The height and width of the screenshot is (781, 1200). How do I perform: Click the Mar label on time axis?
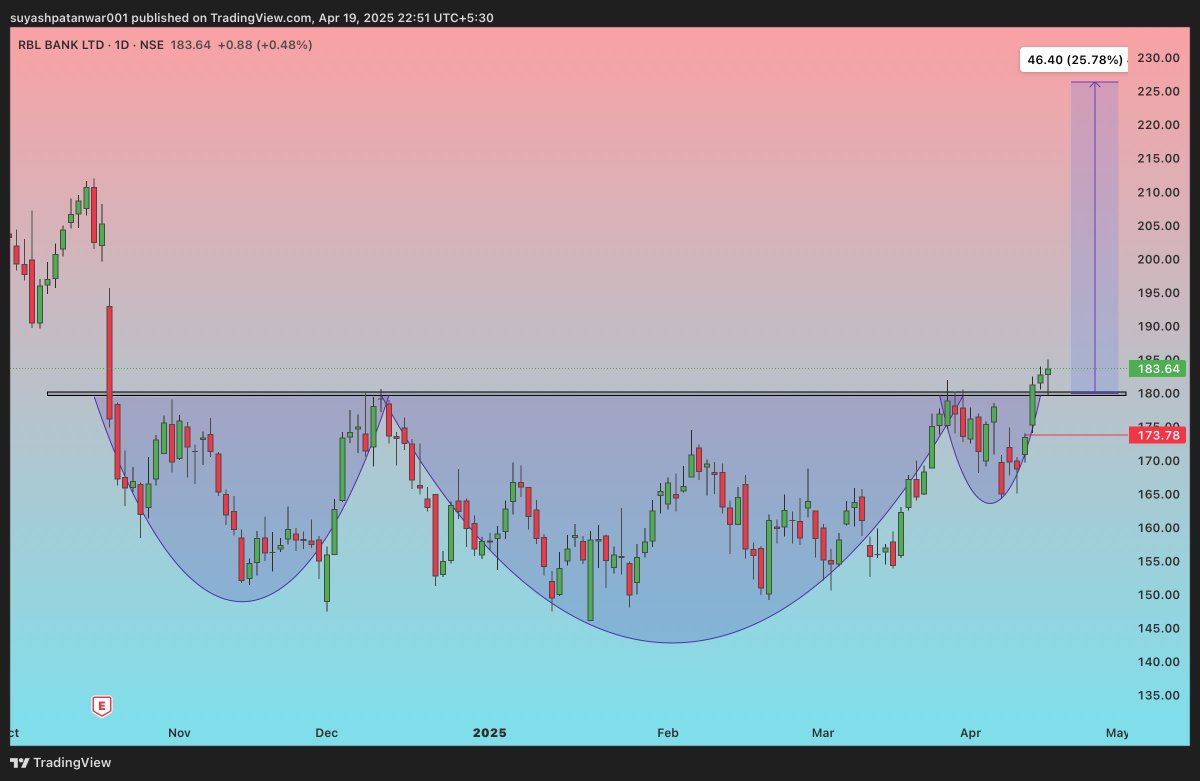click(x=823, y=733)
